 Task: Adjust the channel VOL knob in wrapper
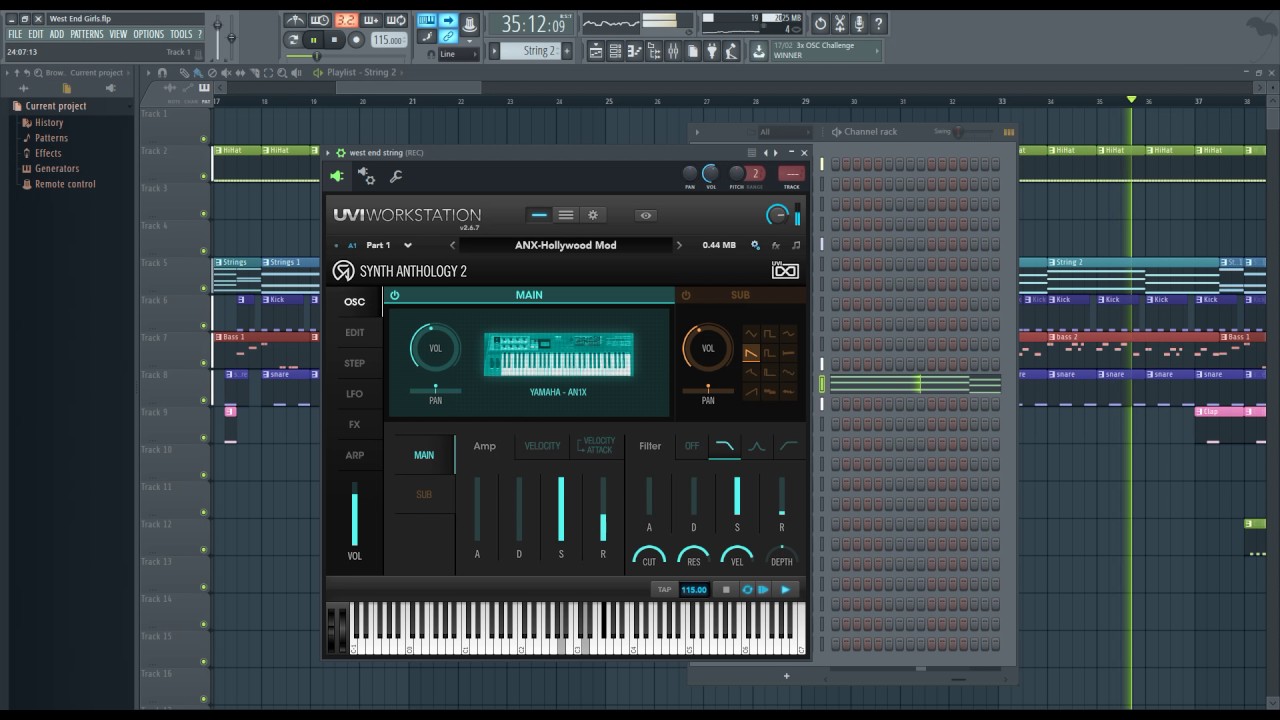pos(710,173)
